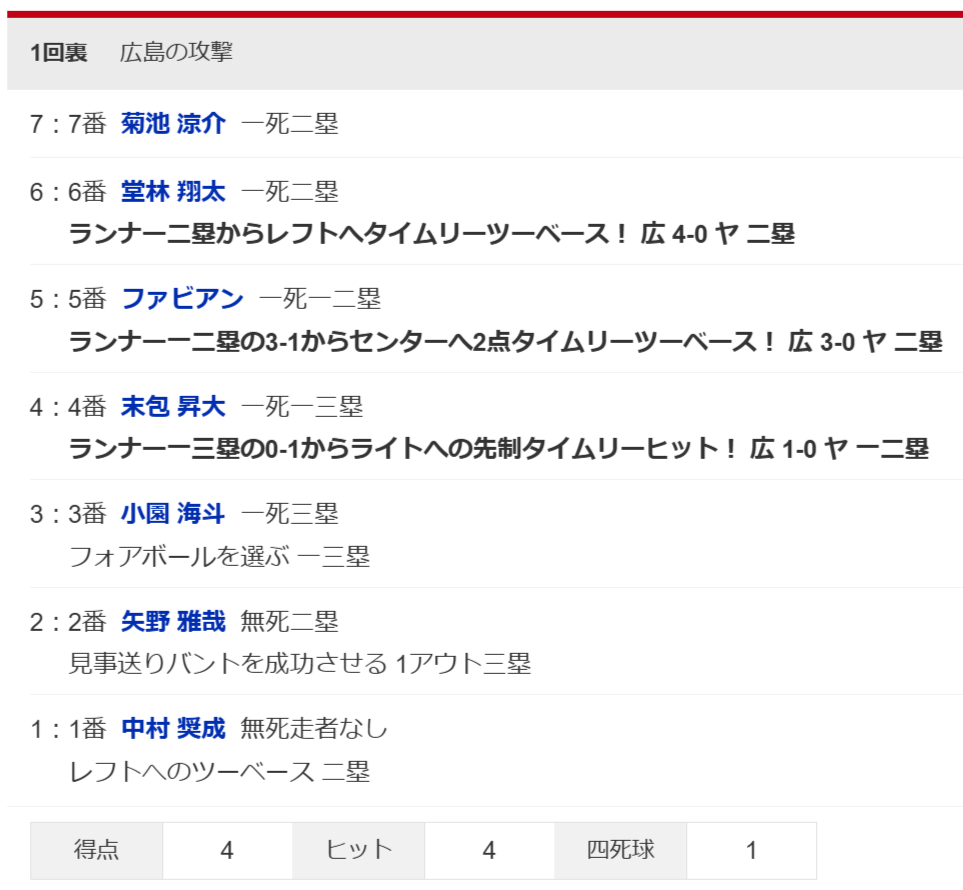This screenshot has width=963, height=890.
Task: Click the 四死球 summary table cell
Action: point(620,851)
